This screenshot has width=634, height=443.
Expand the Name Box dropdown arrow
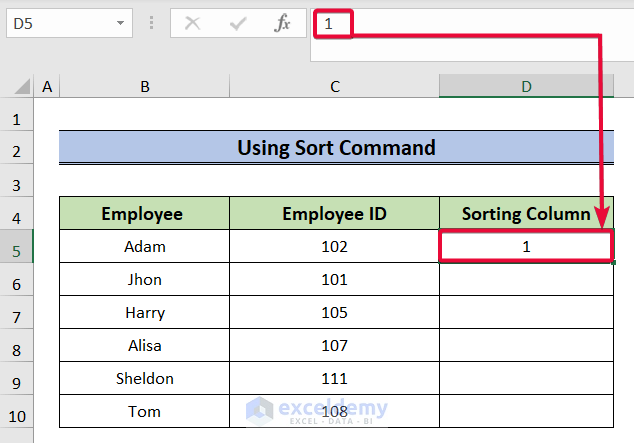click(x=121, y=23)
